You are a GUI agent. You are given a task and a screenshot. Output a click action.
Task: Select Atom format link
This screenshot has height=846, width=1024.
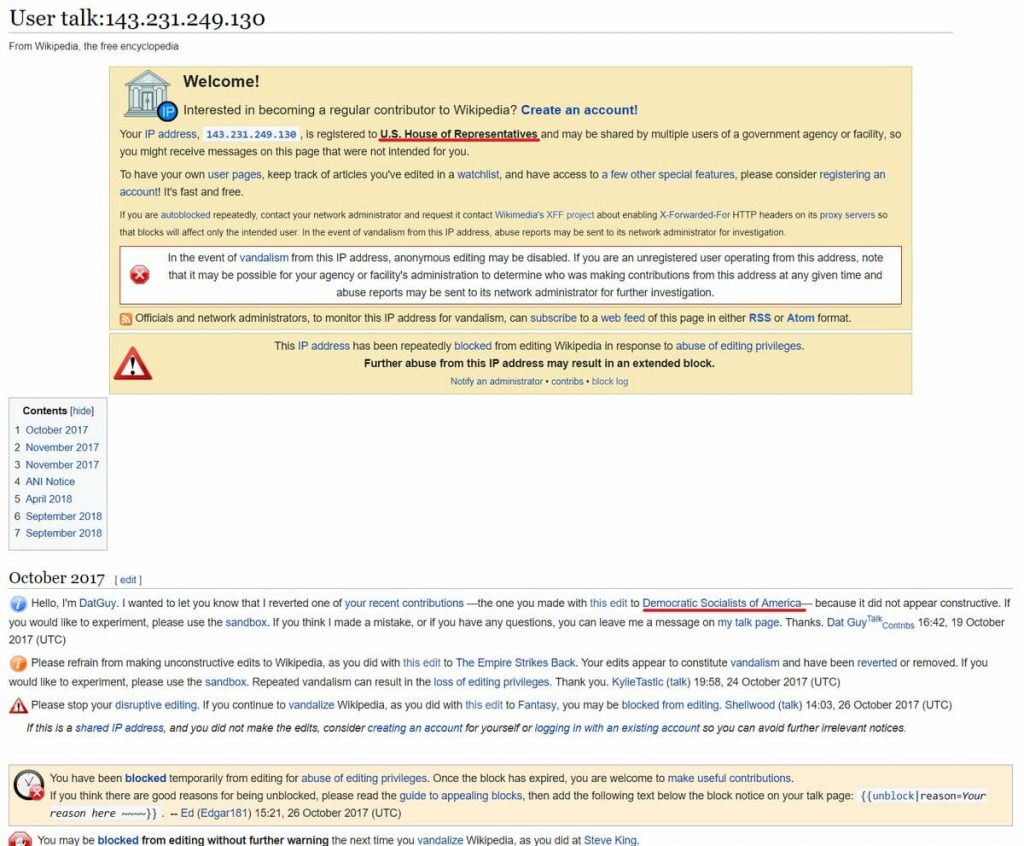[801, 318]
